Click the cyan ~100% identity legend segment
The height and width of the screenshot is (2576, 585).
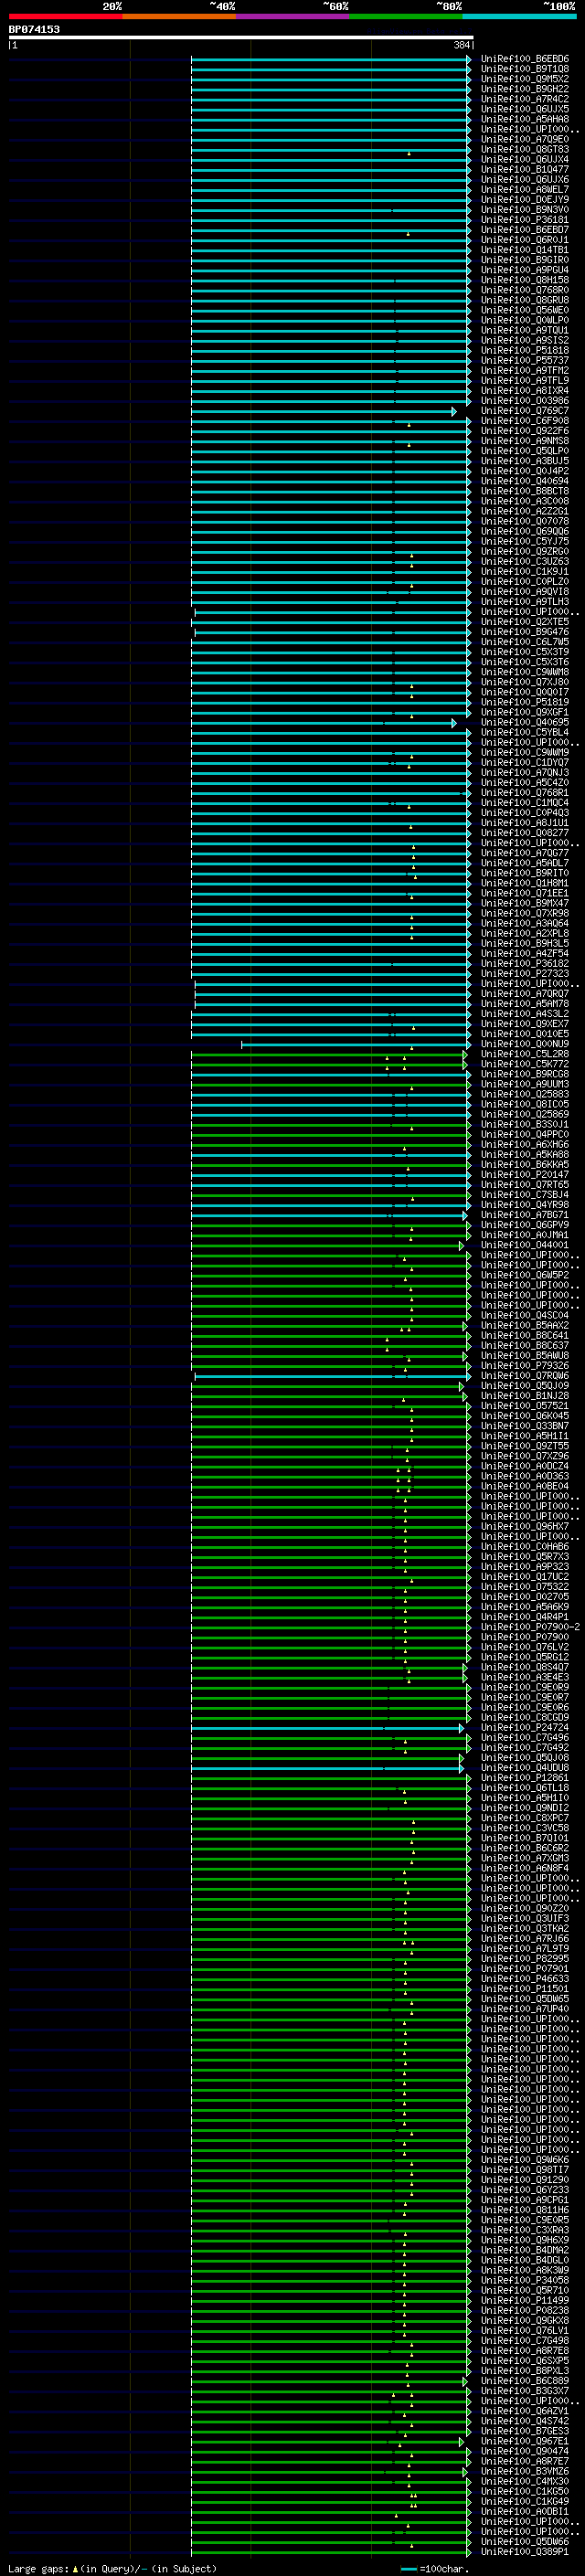(x=520, y=16)
